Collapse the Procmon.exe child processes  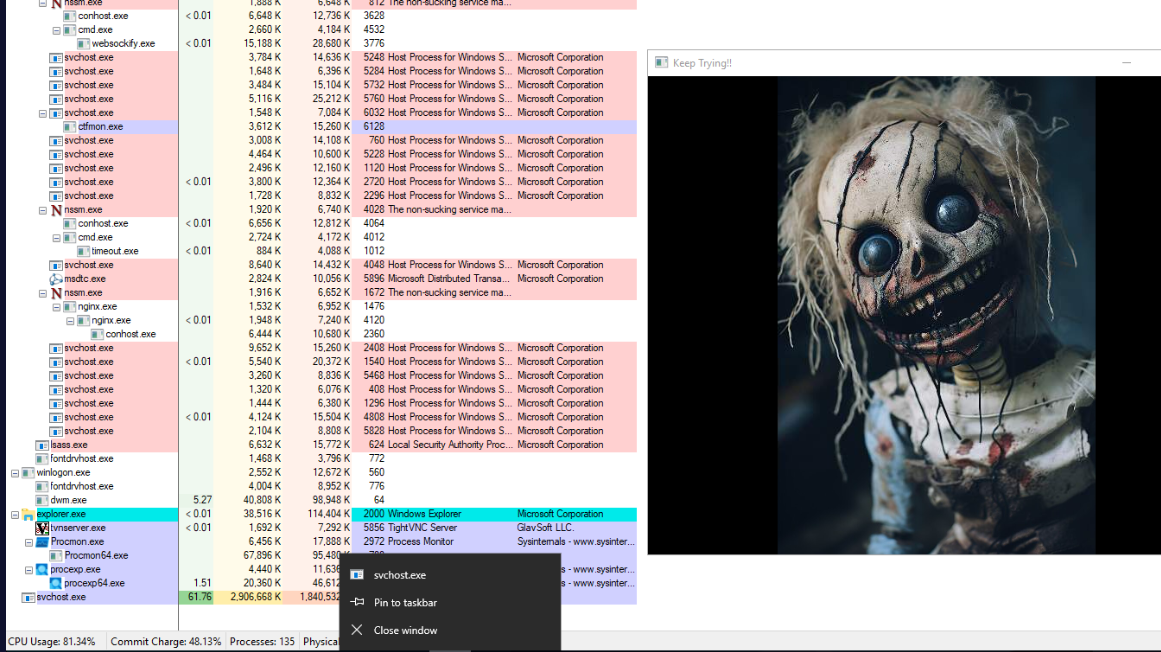coord(29,542)
